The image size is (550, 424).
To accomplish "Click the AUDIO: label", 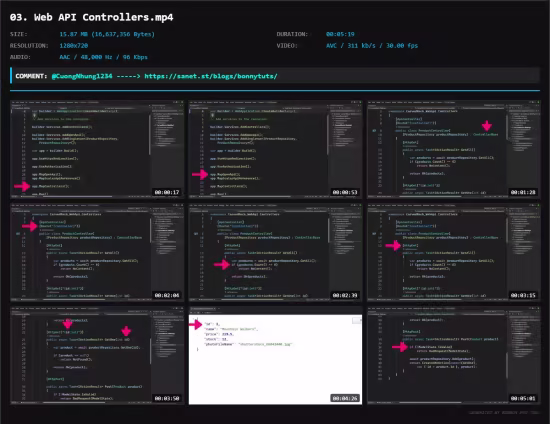I will (x=20, y=57).
